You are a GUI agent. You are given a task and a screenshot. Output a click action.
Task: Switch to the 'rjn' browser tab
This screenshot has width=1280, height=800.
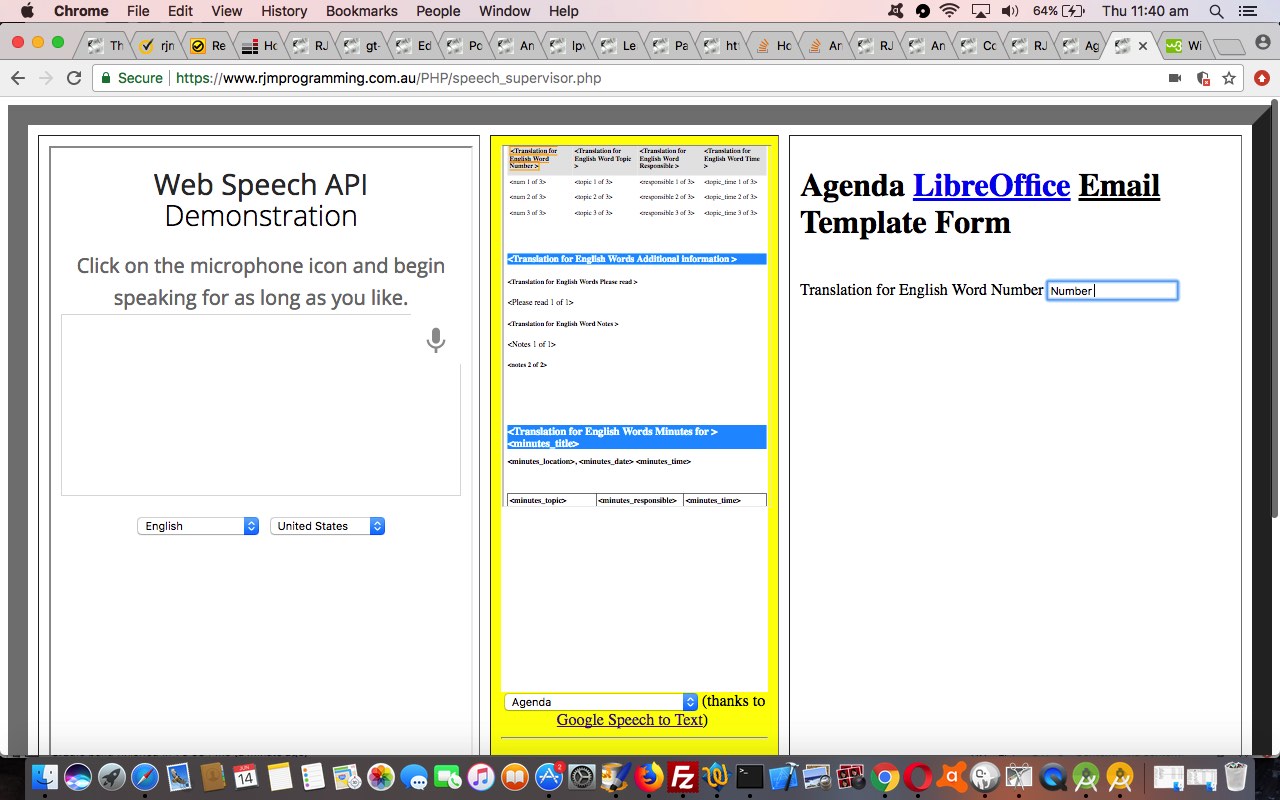coord(158,45)
